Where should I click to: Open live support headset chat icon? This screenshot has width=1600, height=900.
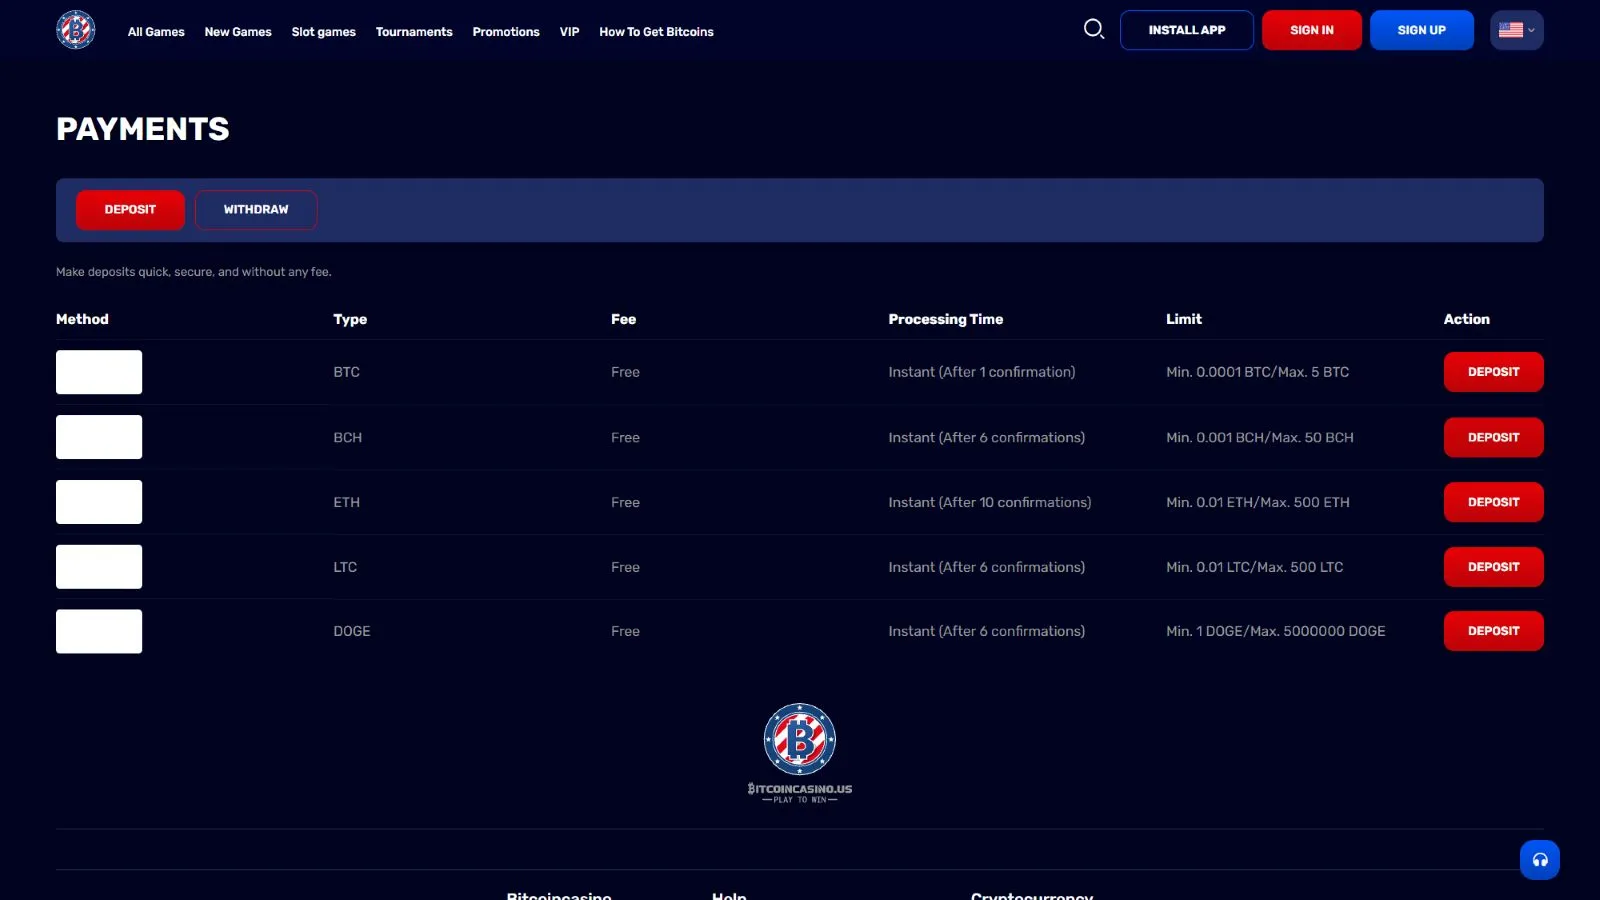[1539, 860]
